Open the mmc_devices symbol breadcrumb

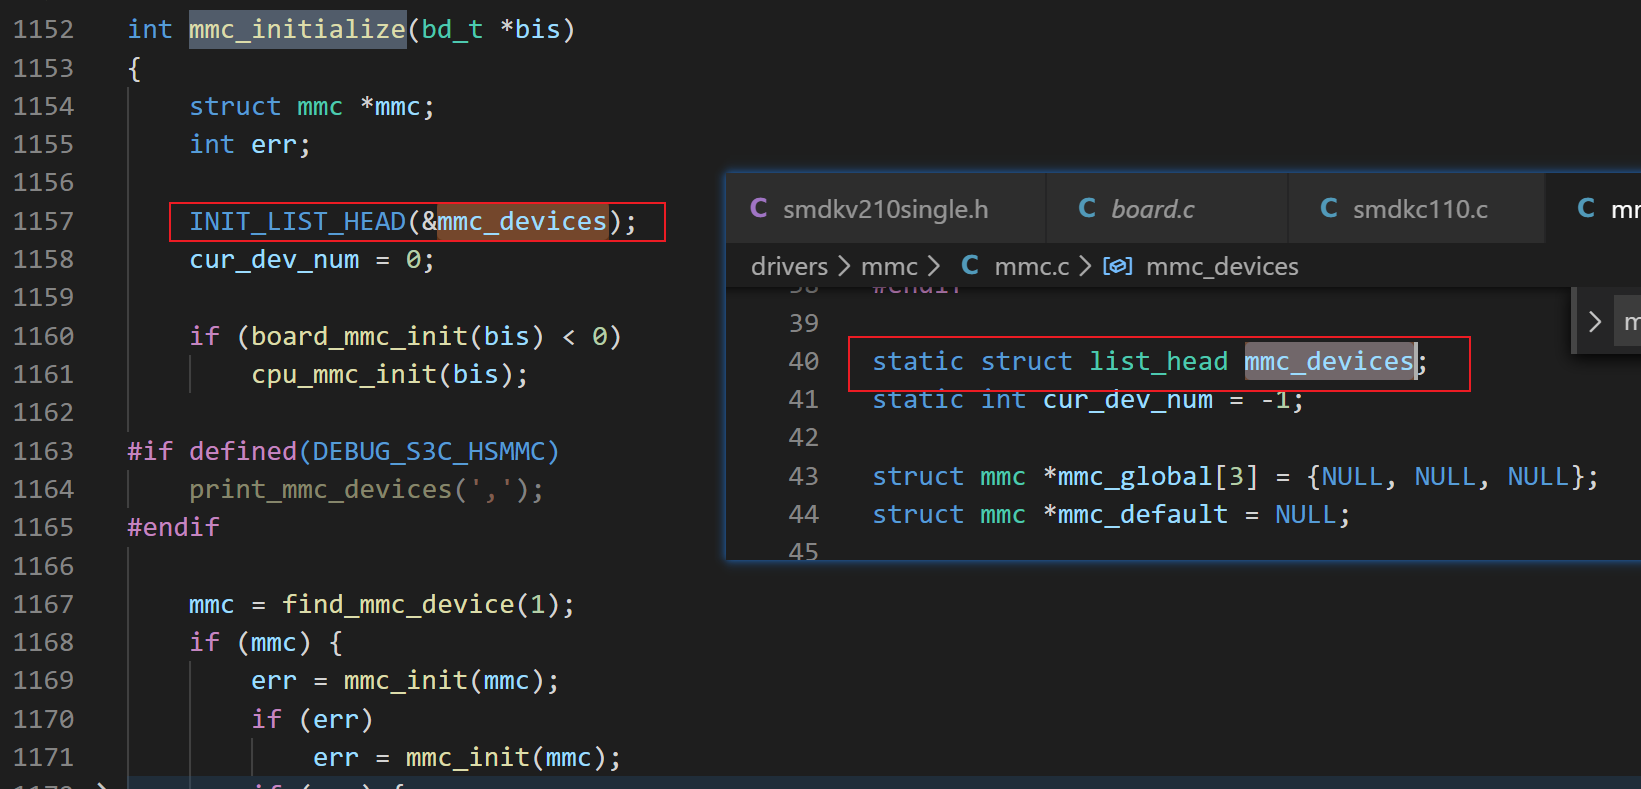[1221, 266]
